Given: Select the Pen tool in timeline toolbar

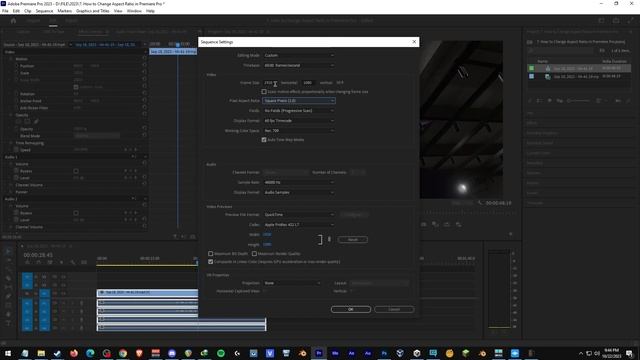Looking at the screenshot, I should 8,296.
